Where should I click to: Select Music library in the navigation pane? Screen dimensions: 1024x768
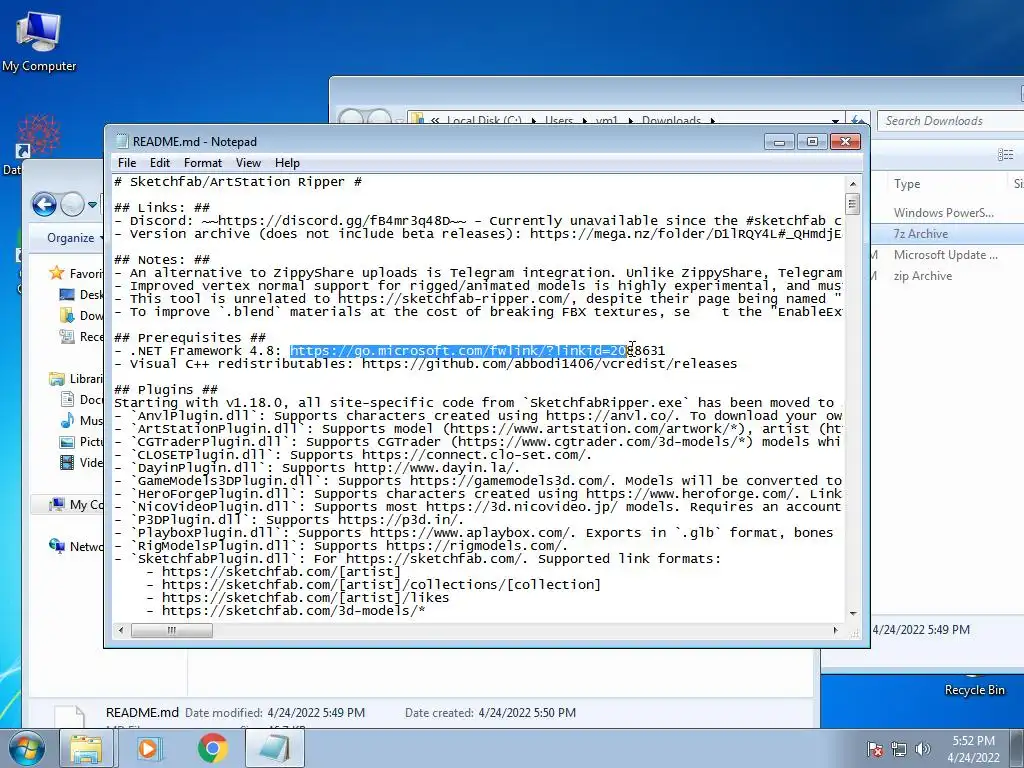81,420
